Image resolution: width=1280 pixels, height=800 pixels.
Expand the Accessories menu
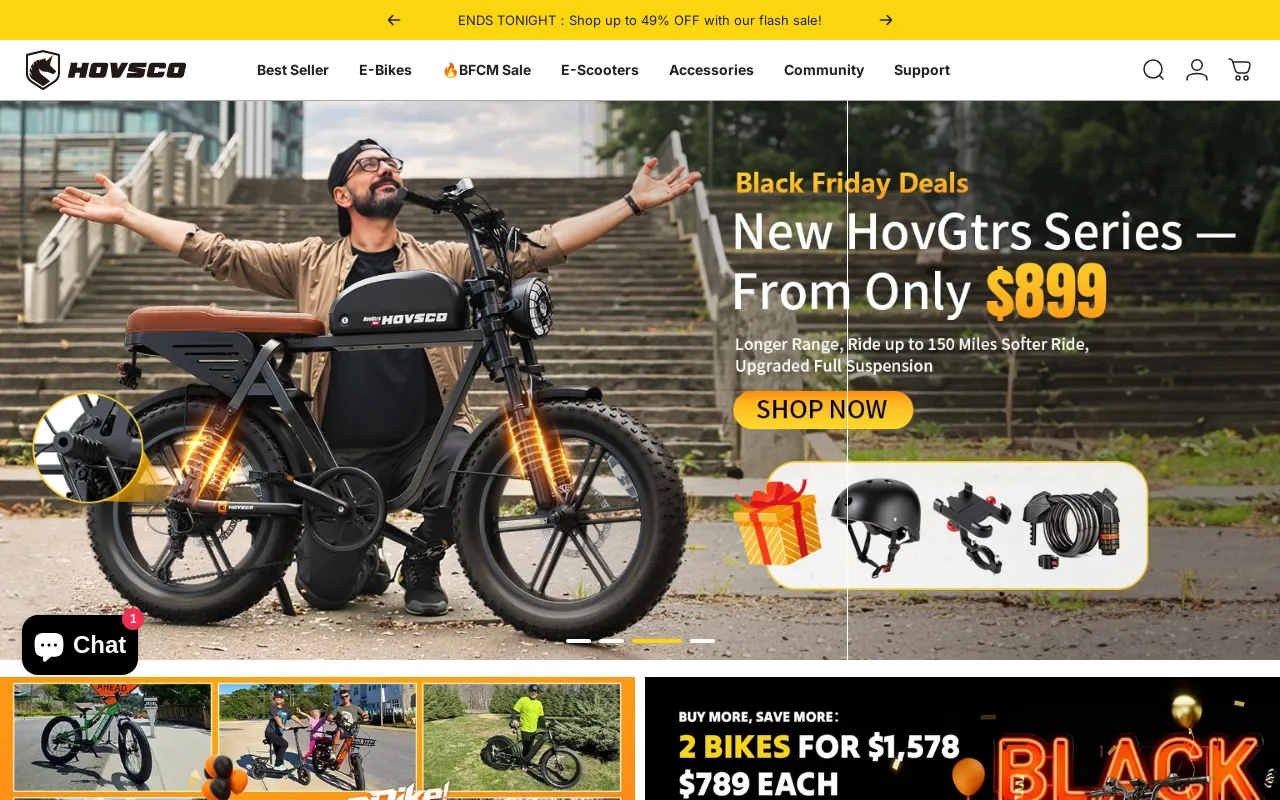point(711,70)
